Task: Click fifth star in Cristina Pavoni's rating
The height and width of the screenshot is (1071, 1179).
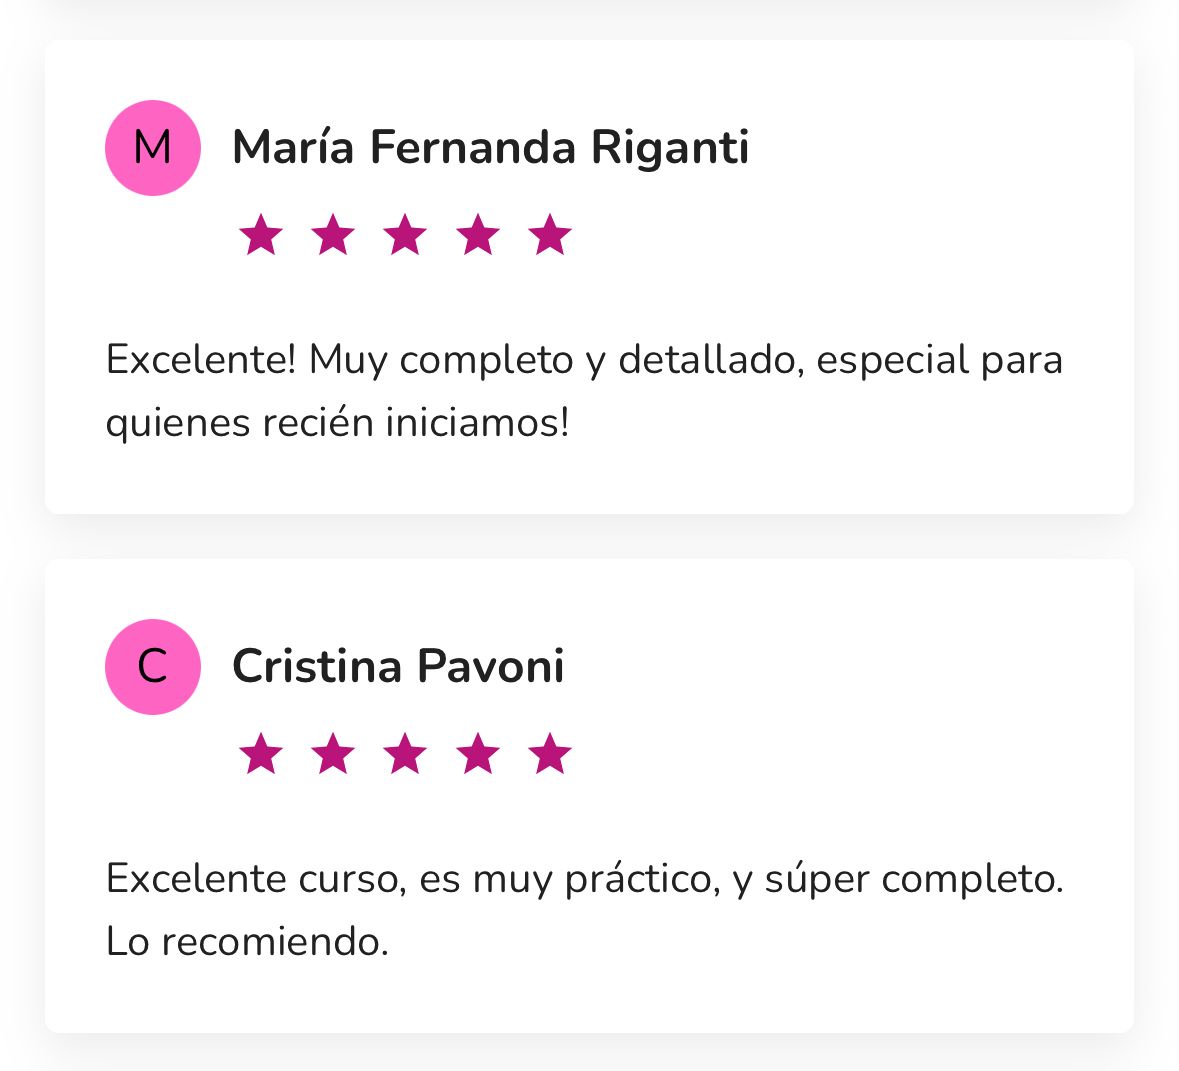Action: [x=550, y=754]
